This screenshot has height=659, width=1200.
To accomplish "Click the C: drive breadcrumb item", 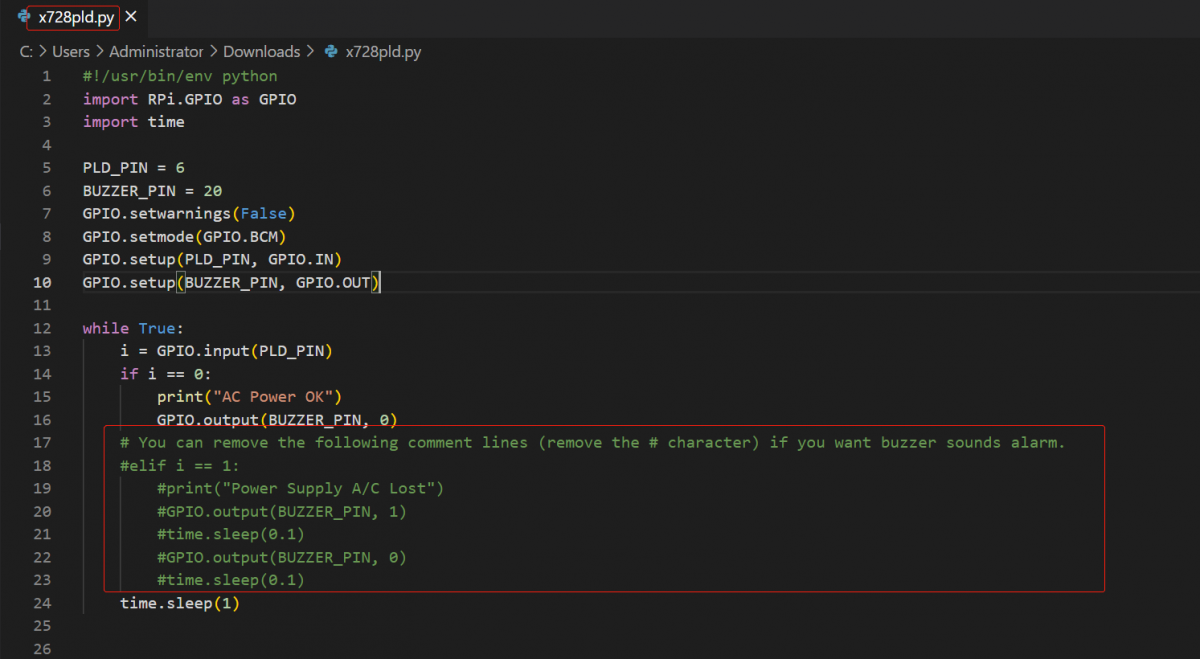I will coord(24,51).
